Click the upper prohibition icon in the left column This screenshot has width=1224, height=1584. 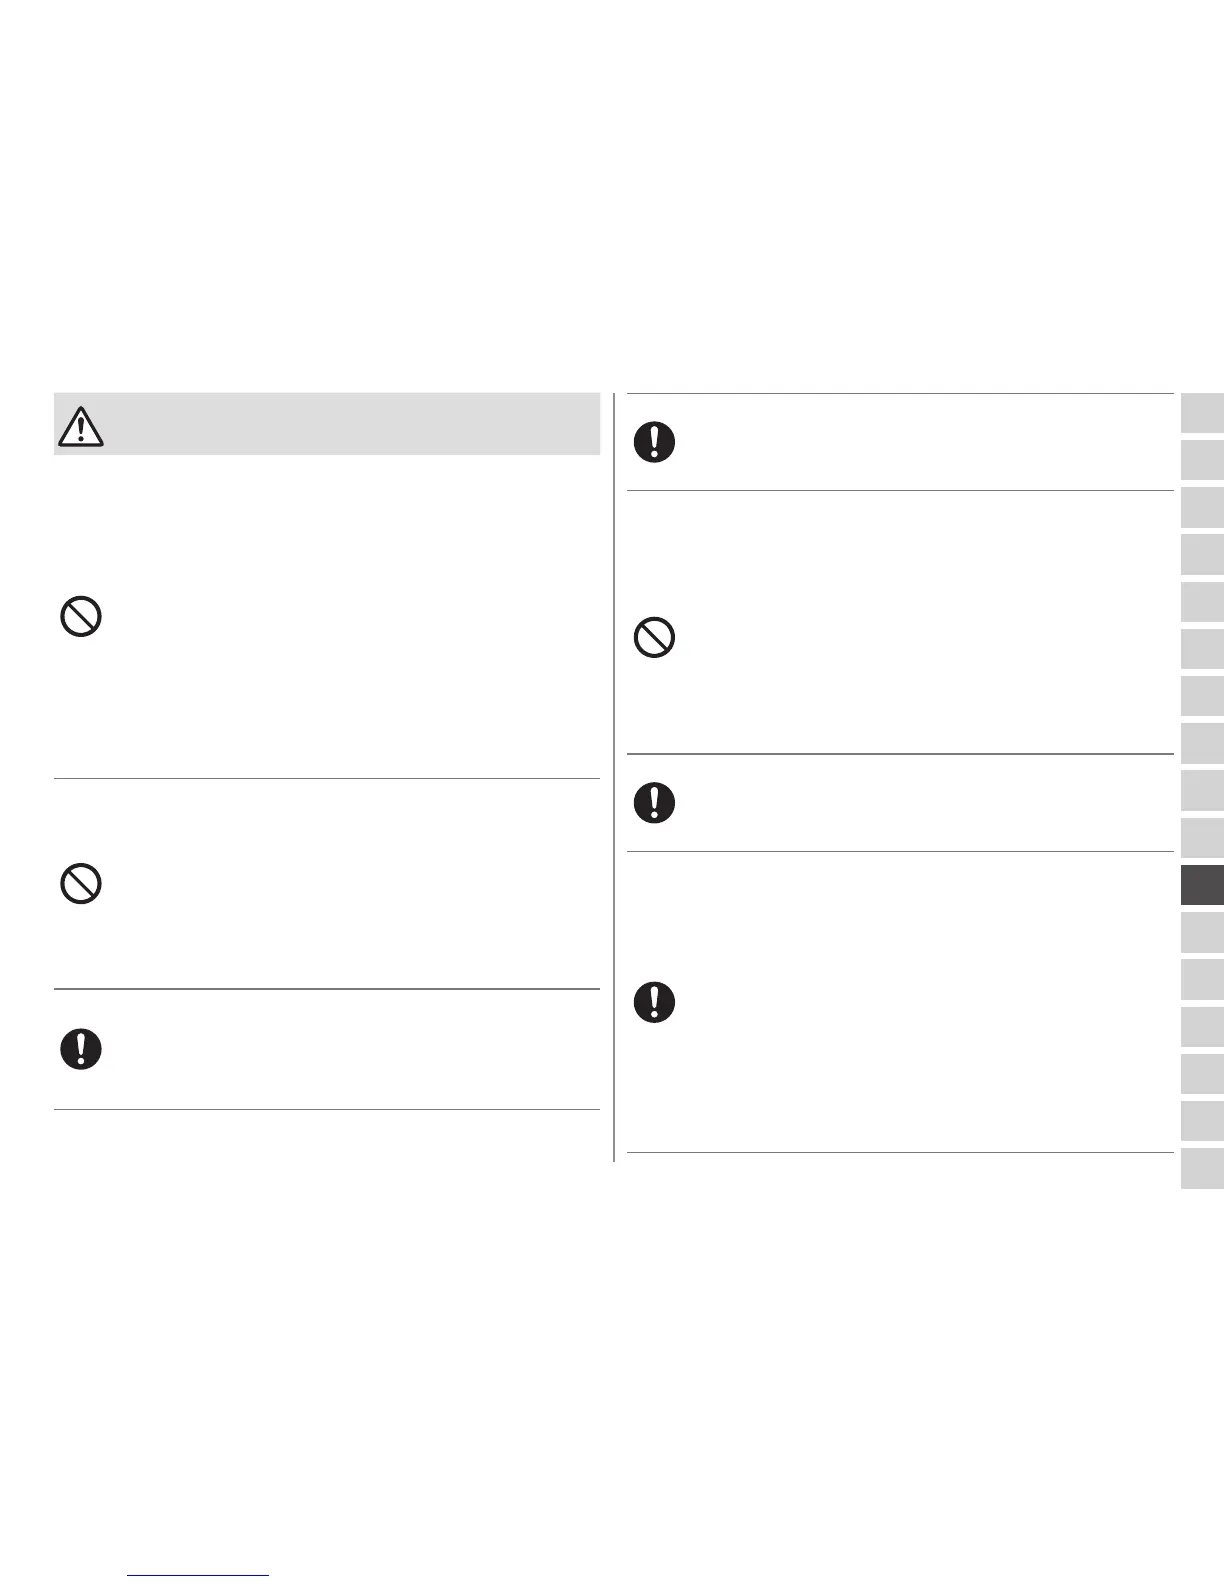pyautogui.click(x=81, y=617)
